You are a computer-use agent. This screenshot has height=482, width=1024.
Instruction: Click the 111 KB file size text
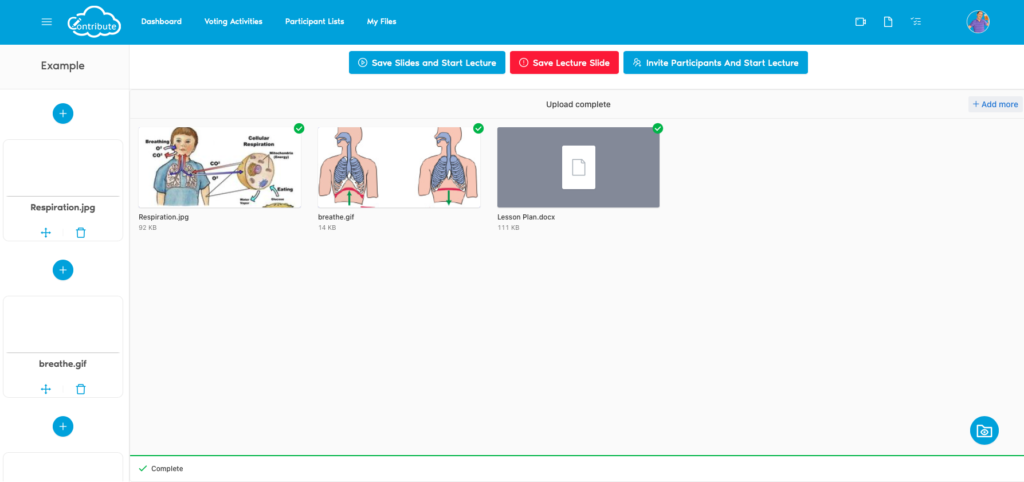click(x=508, y=228)
